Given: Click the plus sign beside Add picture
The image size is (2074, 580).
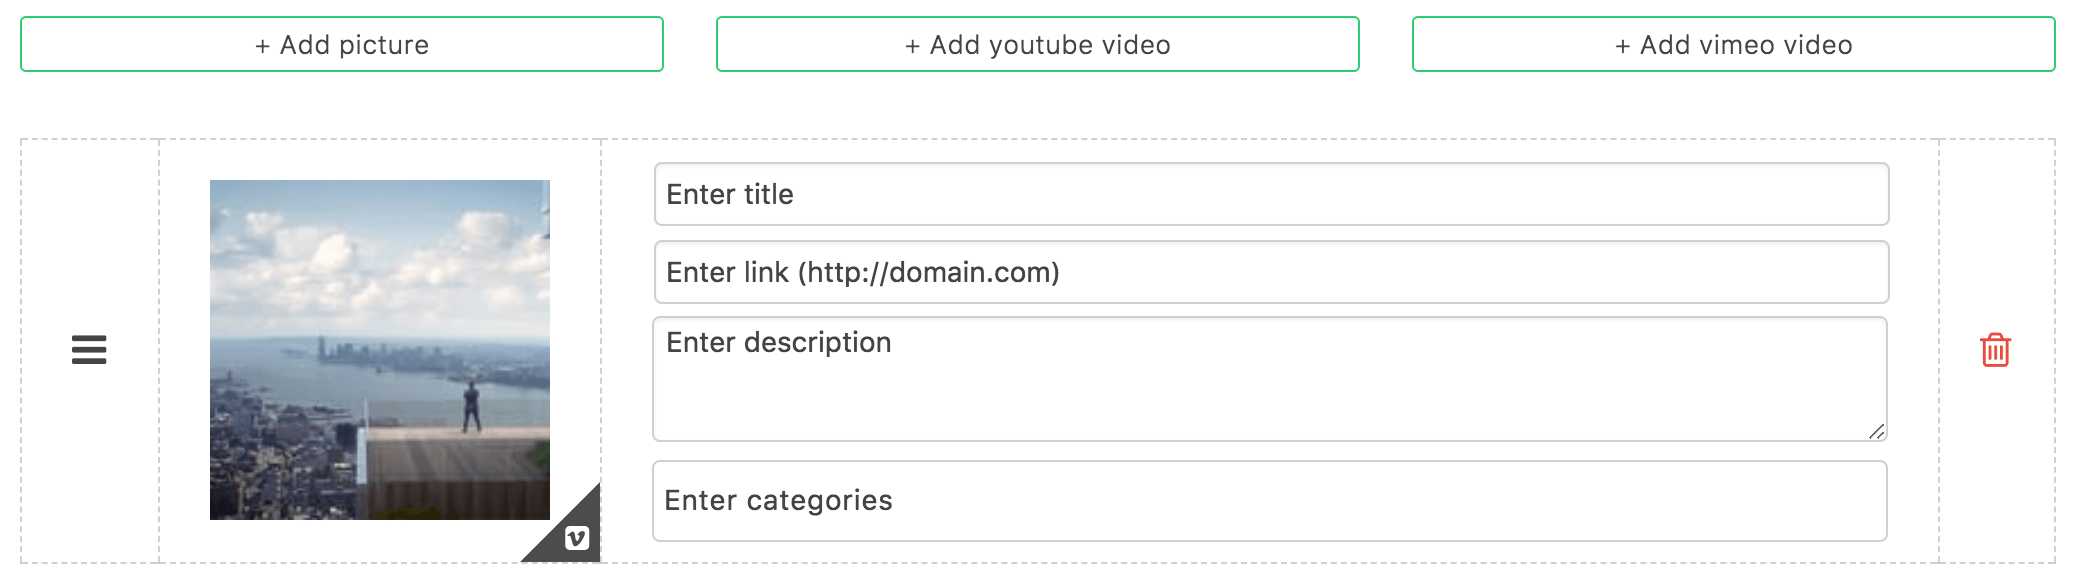Looking at the screenshot, I should pos(262,46).
